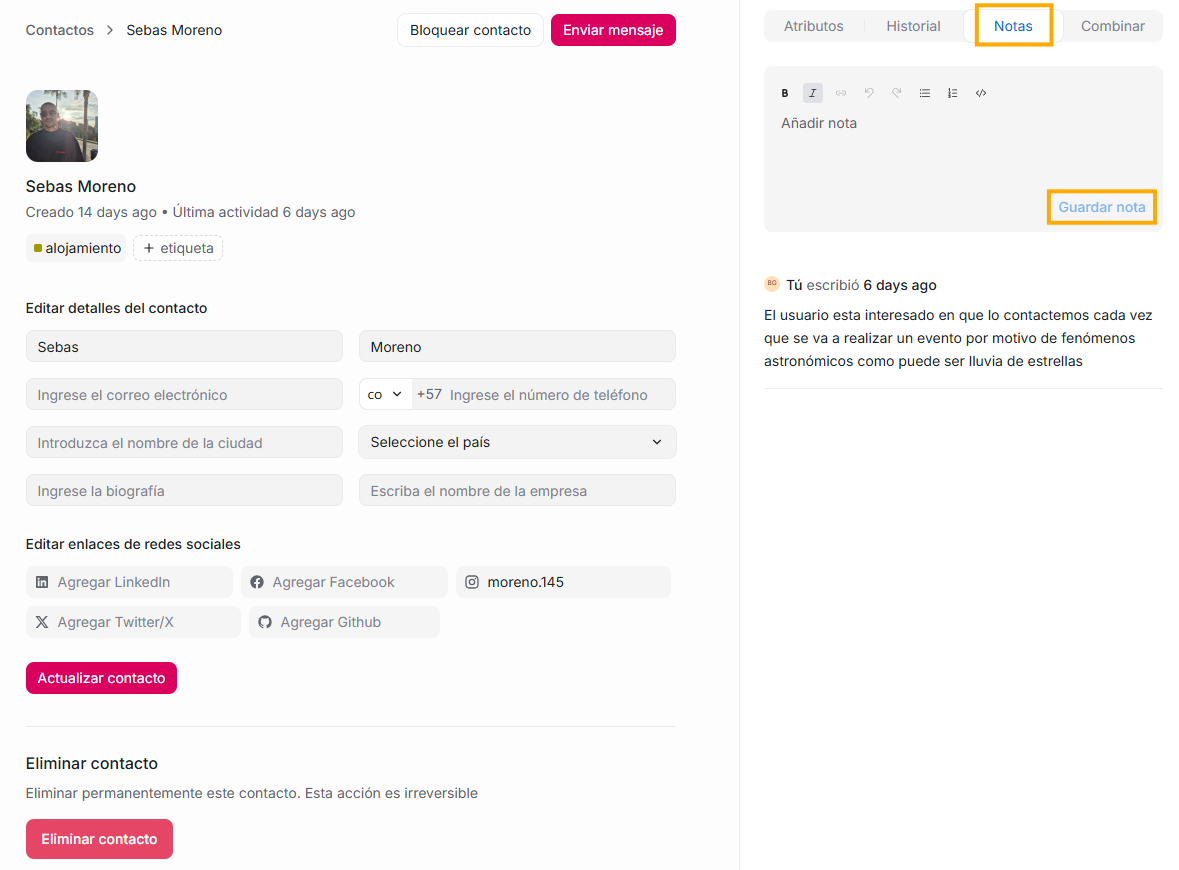This screenshot has height=870, width=1179.
Task: Toggle italic formatting in note editor
Action: (x=813, y=93)
